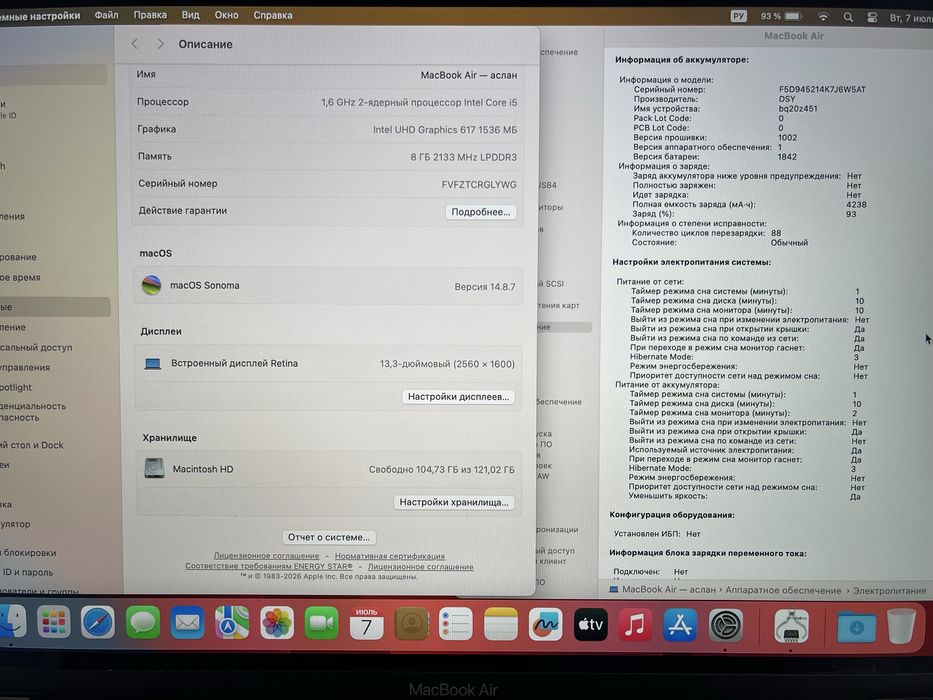Click the macOS Sonoma icon
This screenshot has width=933, height=700.
pos(152,285)
